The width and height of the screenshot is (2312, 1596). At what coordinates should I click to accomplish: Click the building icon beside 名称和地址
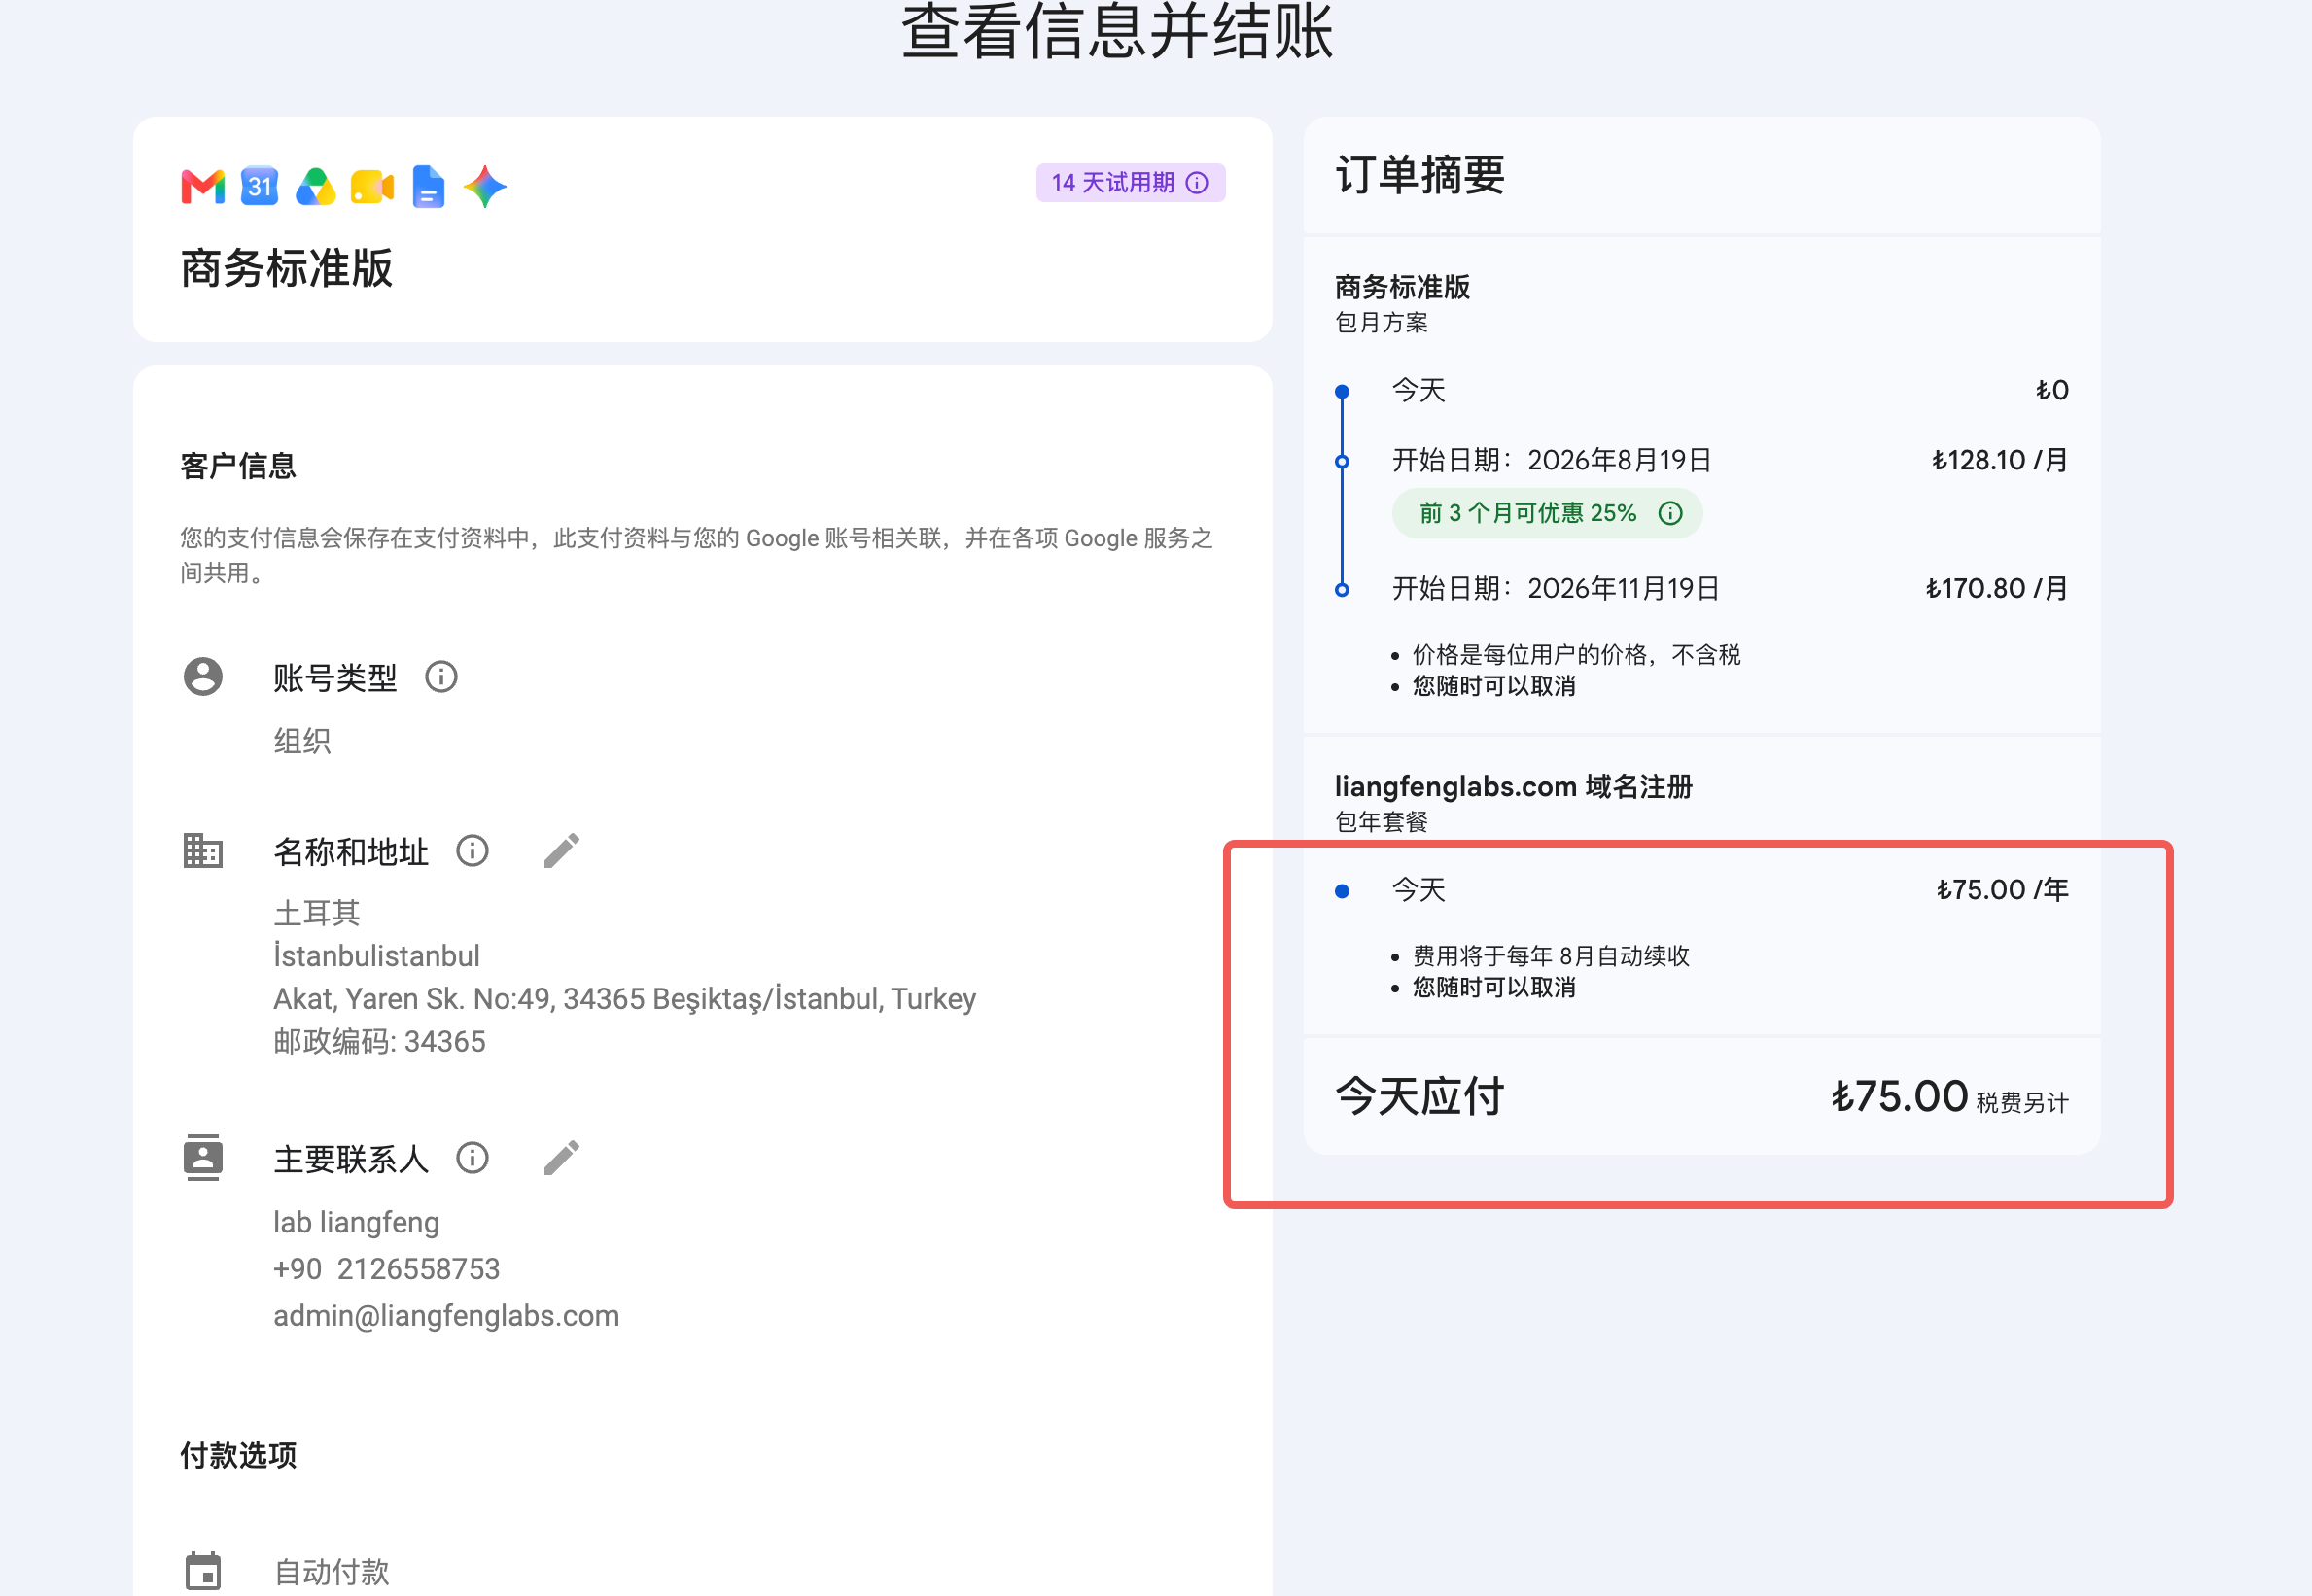click(x=203, y=851)
